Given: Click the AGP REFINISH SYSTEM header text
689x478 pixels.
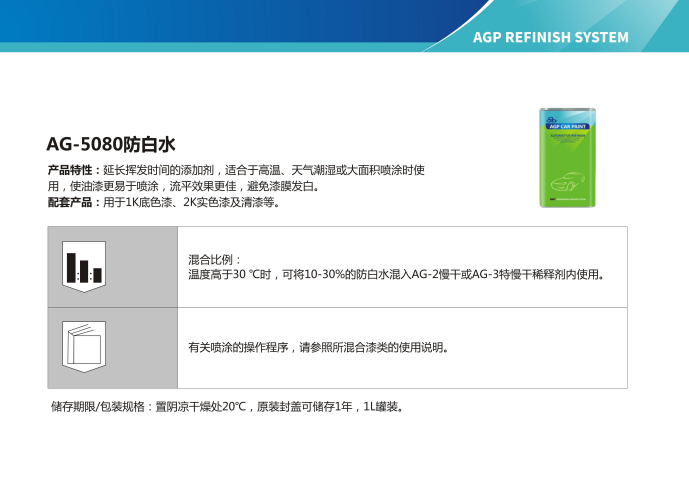Looking at the screenshot, I should click(551, 37).
